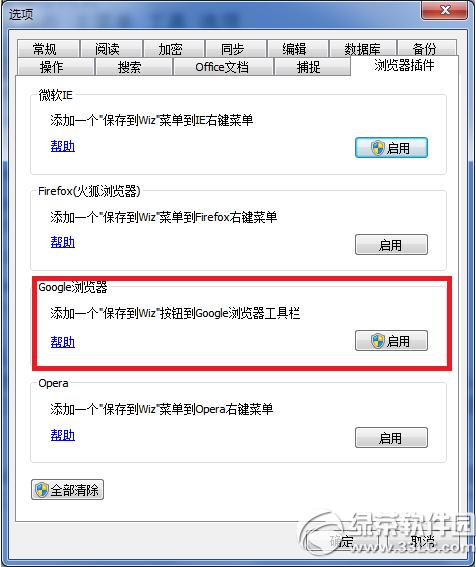Screen dimensions: 476x567
Task: Enable the Google browser toolbar plugin
Action: point(391,341)
